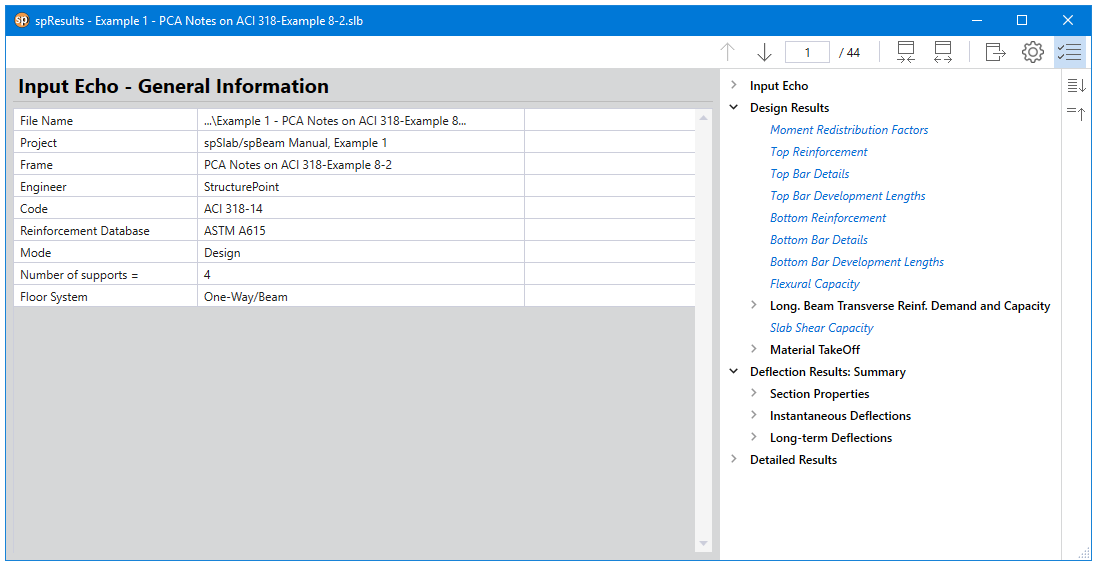
Task: Click the expand-all list icon
Action: (1075, 85)
